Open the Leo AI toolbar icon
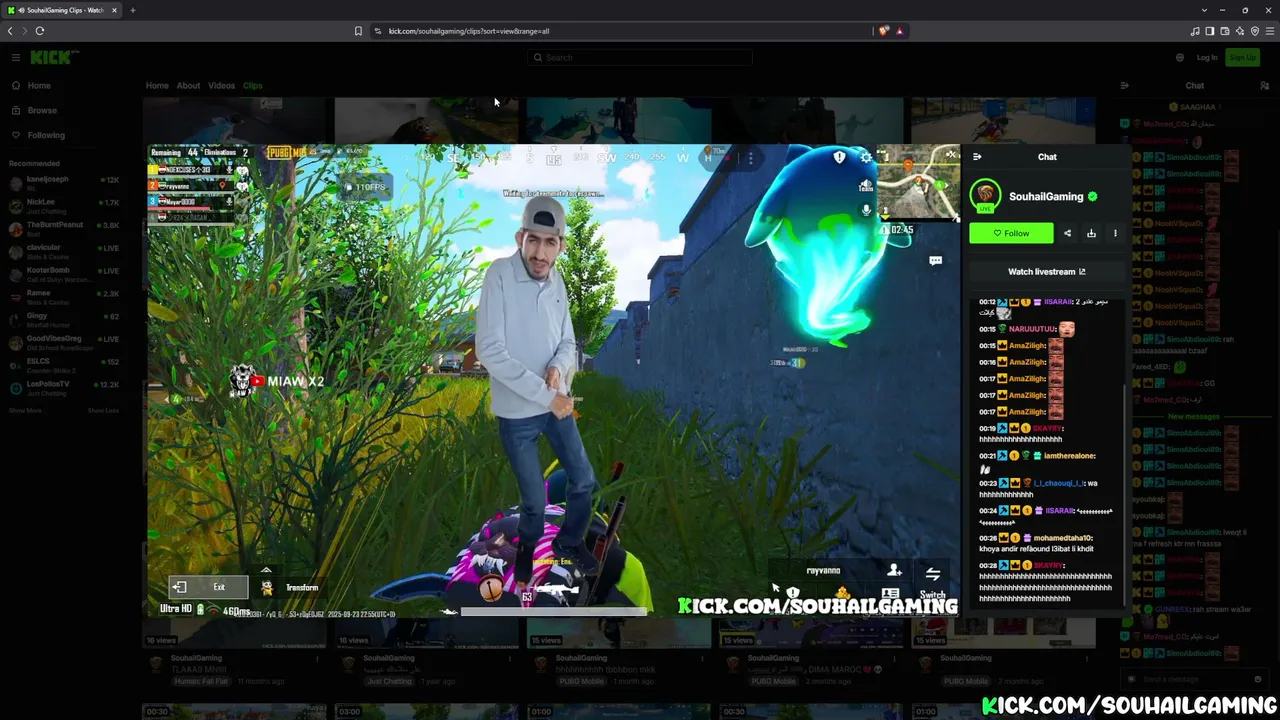 point(1239,31)
